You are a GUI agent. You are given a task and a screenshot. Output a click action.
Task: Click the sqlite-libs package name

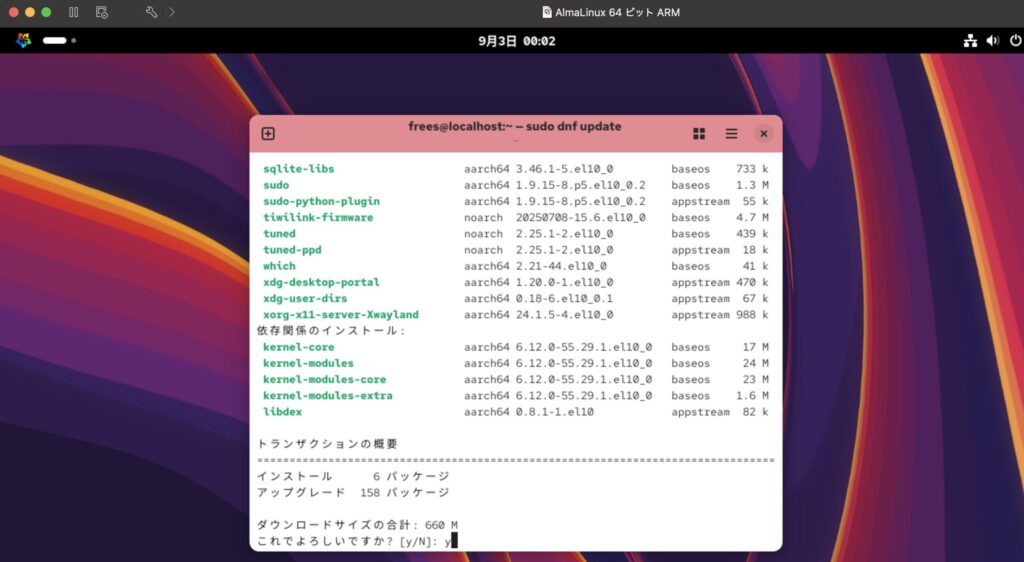coord(298,168)
